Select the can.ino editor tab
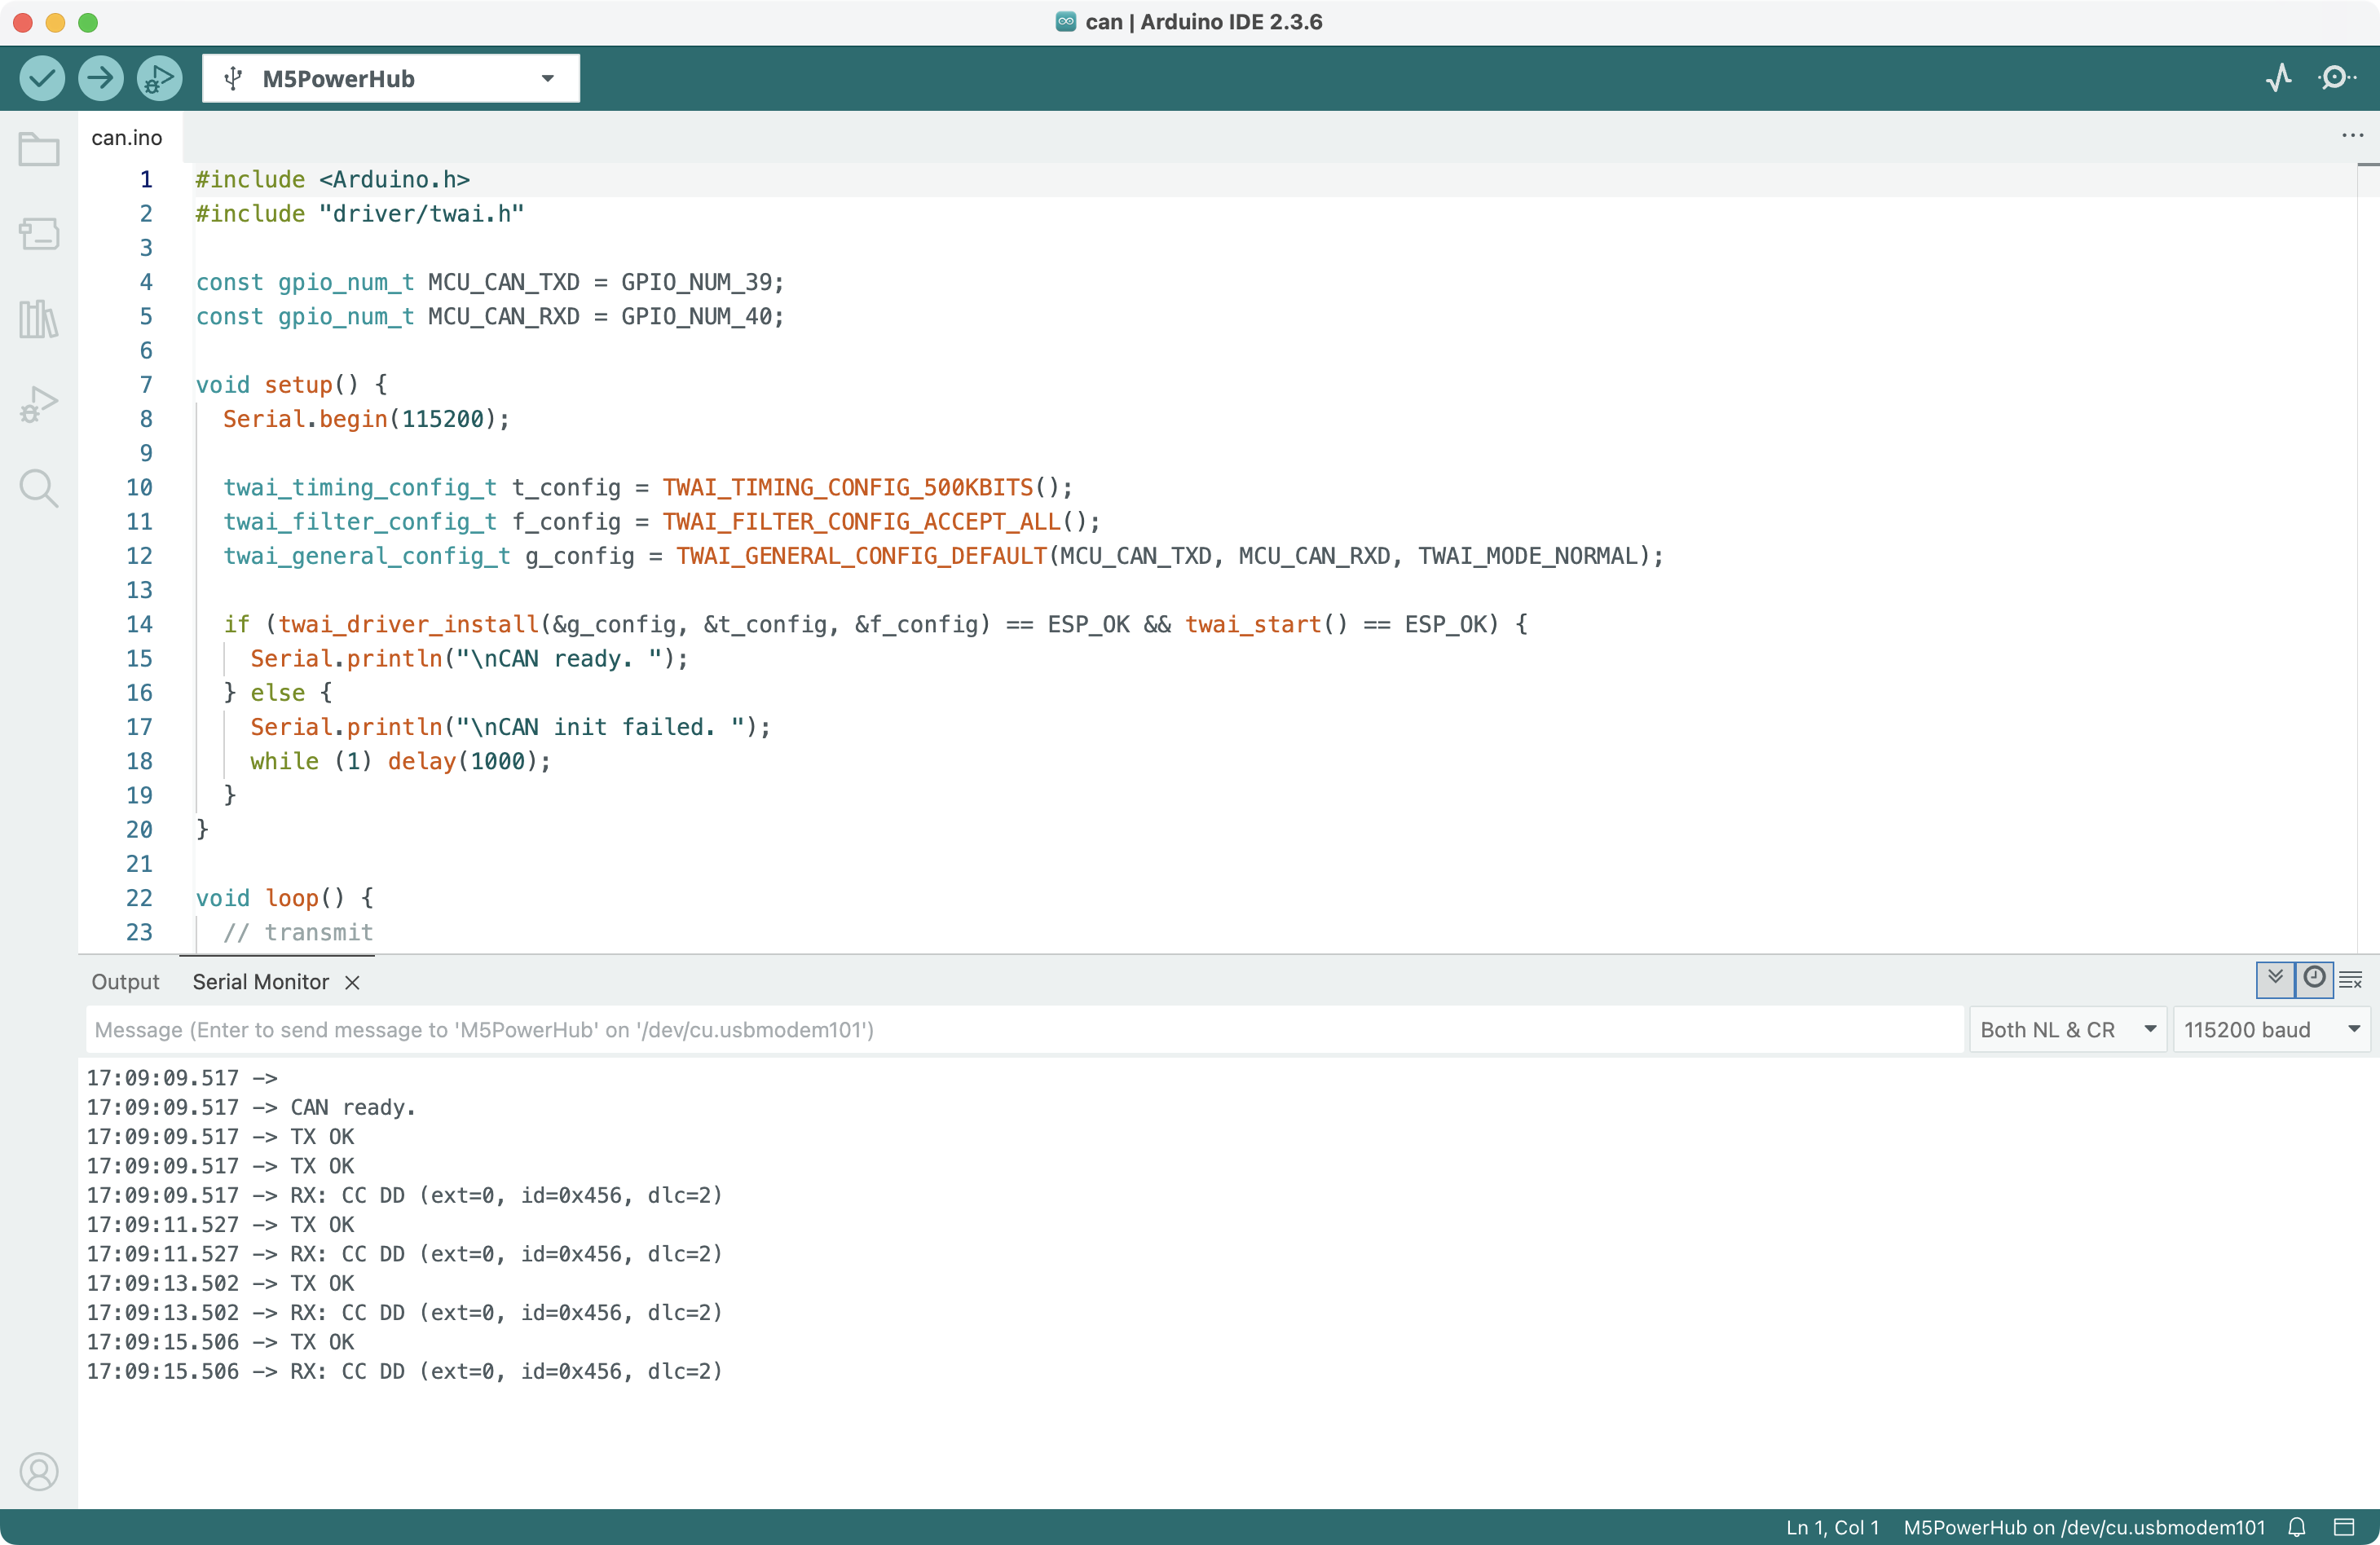Image resolution: width=2380 pixels, height=1545 pixels. [127, 138]
